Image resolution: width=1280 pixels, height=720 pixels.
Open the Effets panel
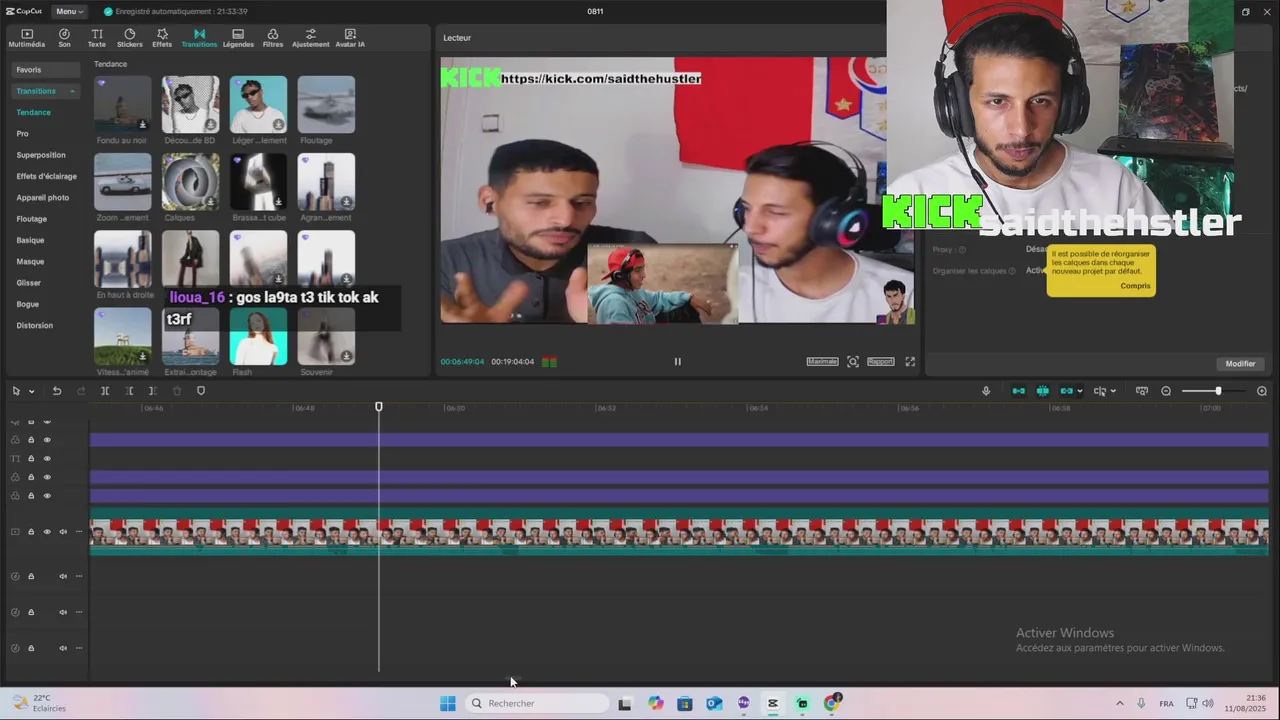(162, 38)
